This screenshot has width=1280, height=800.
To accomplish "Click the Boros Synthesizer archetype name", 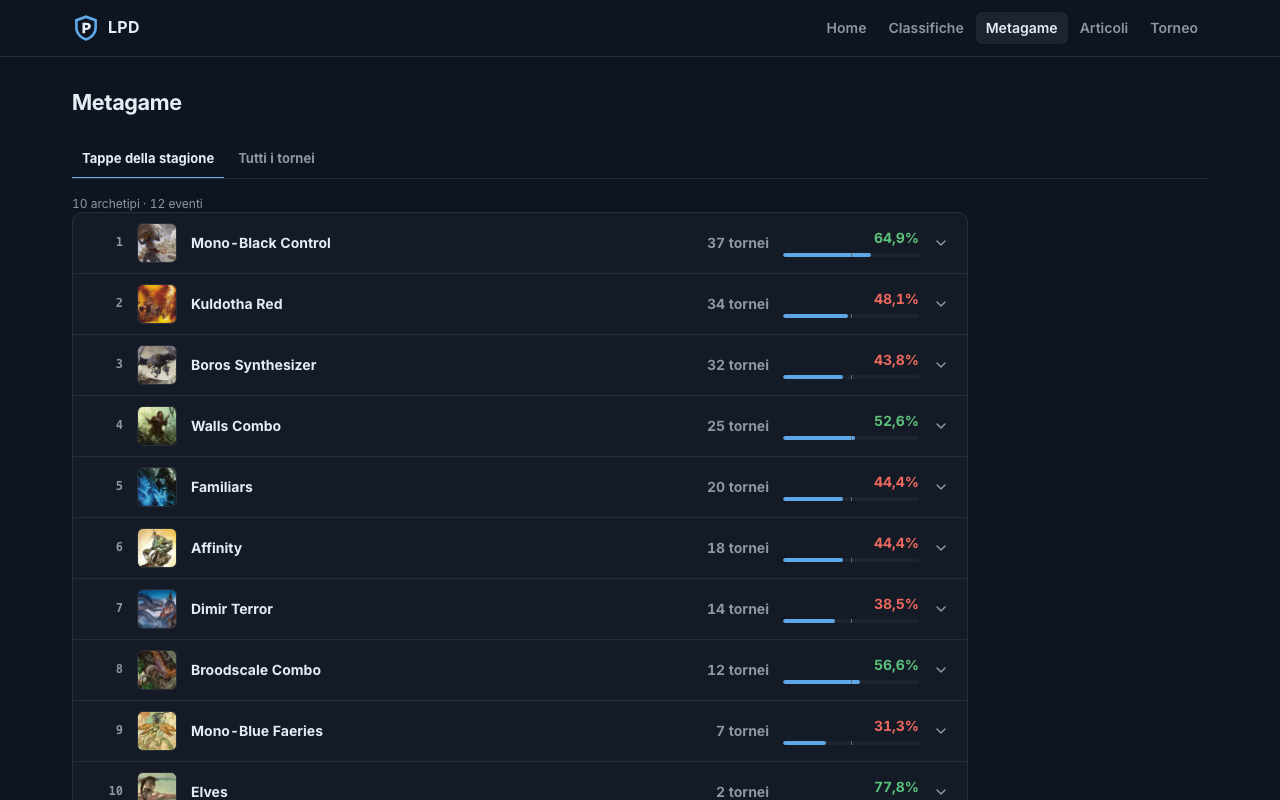I will pos(254,365).
